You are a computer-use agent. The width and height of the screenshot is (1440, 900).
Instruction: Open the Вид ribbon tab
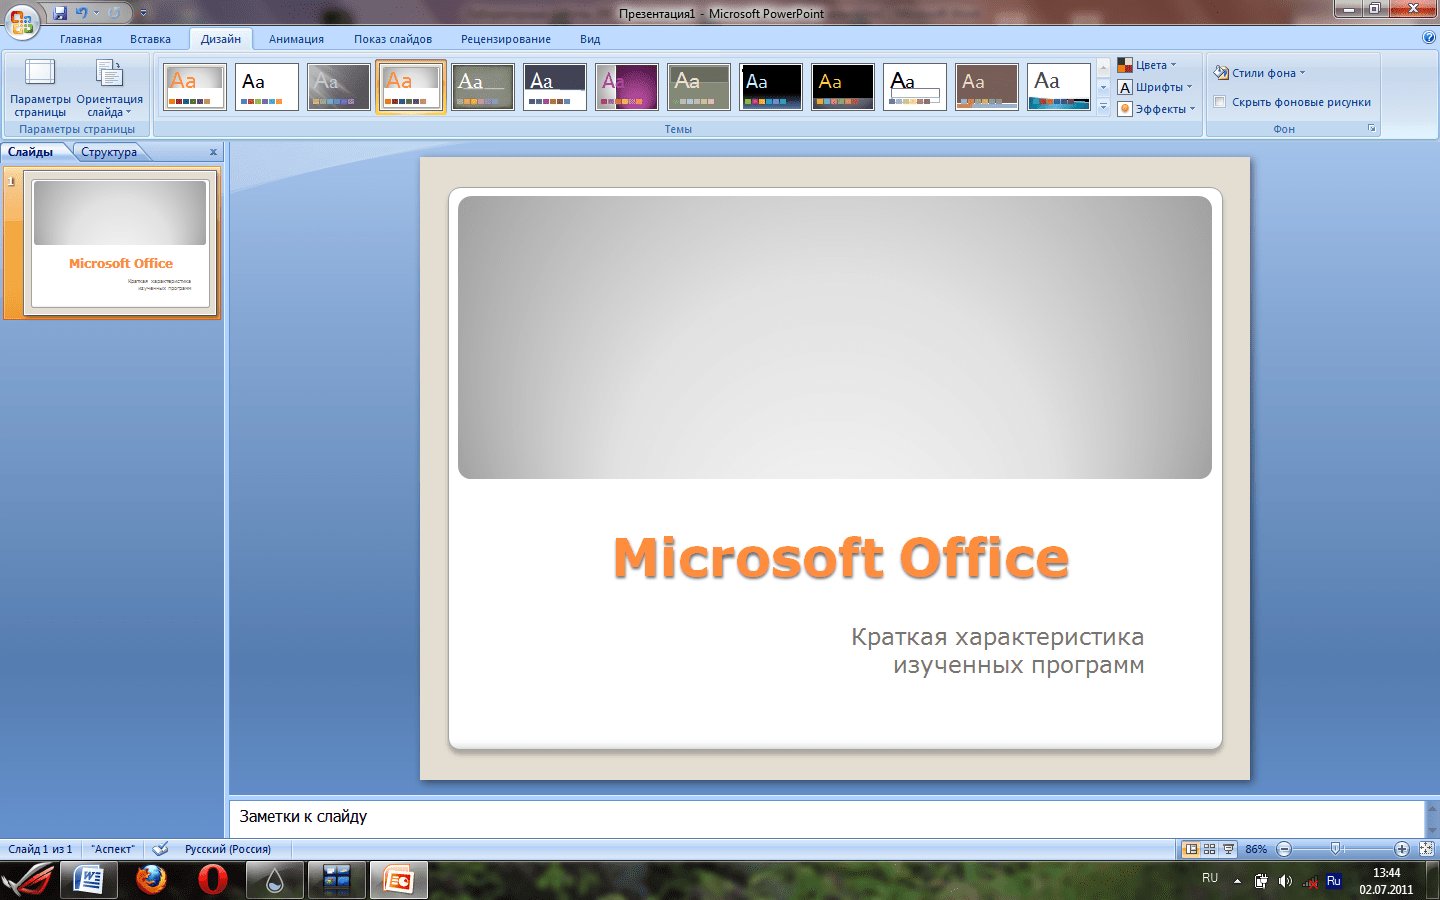(x=590, y=39)
